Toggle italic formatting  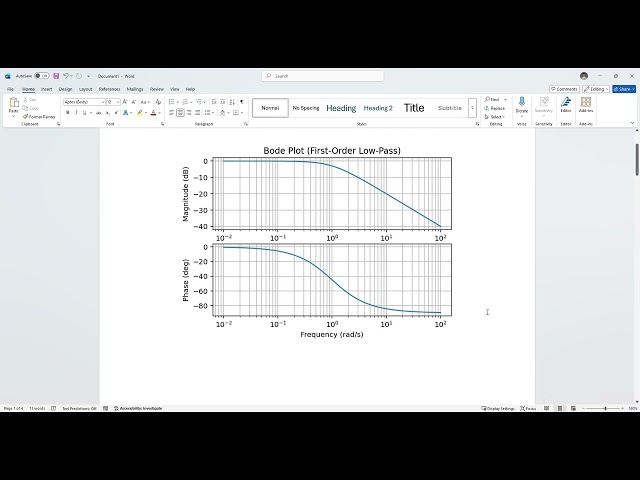click(76, 113)
